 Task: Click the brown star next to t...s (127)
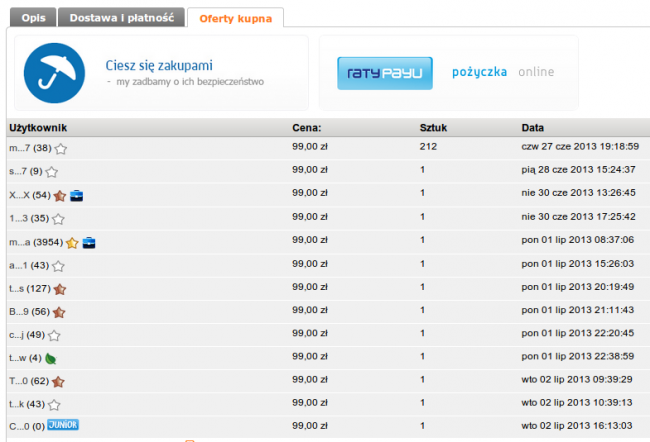click(x=60, y=289)
